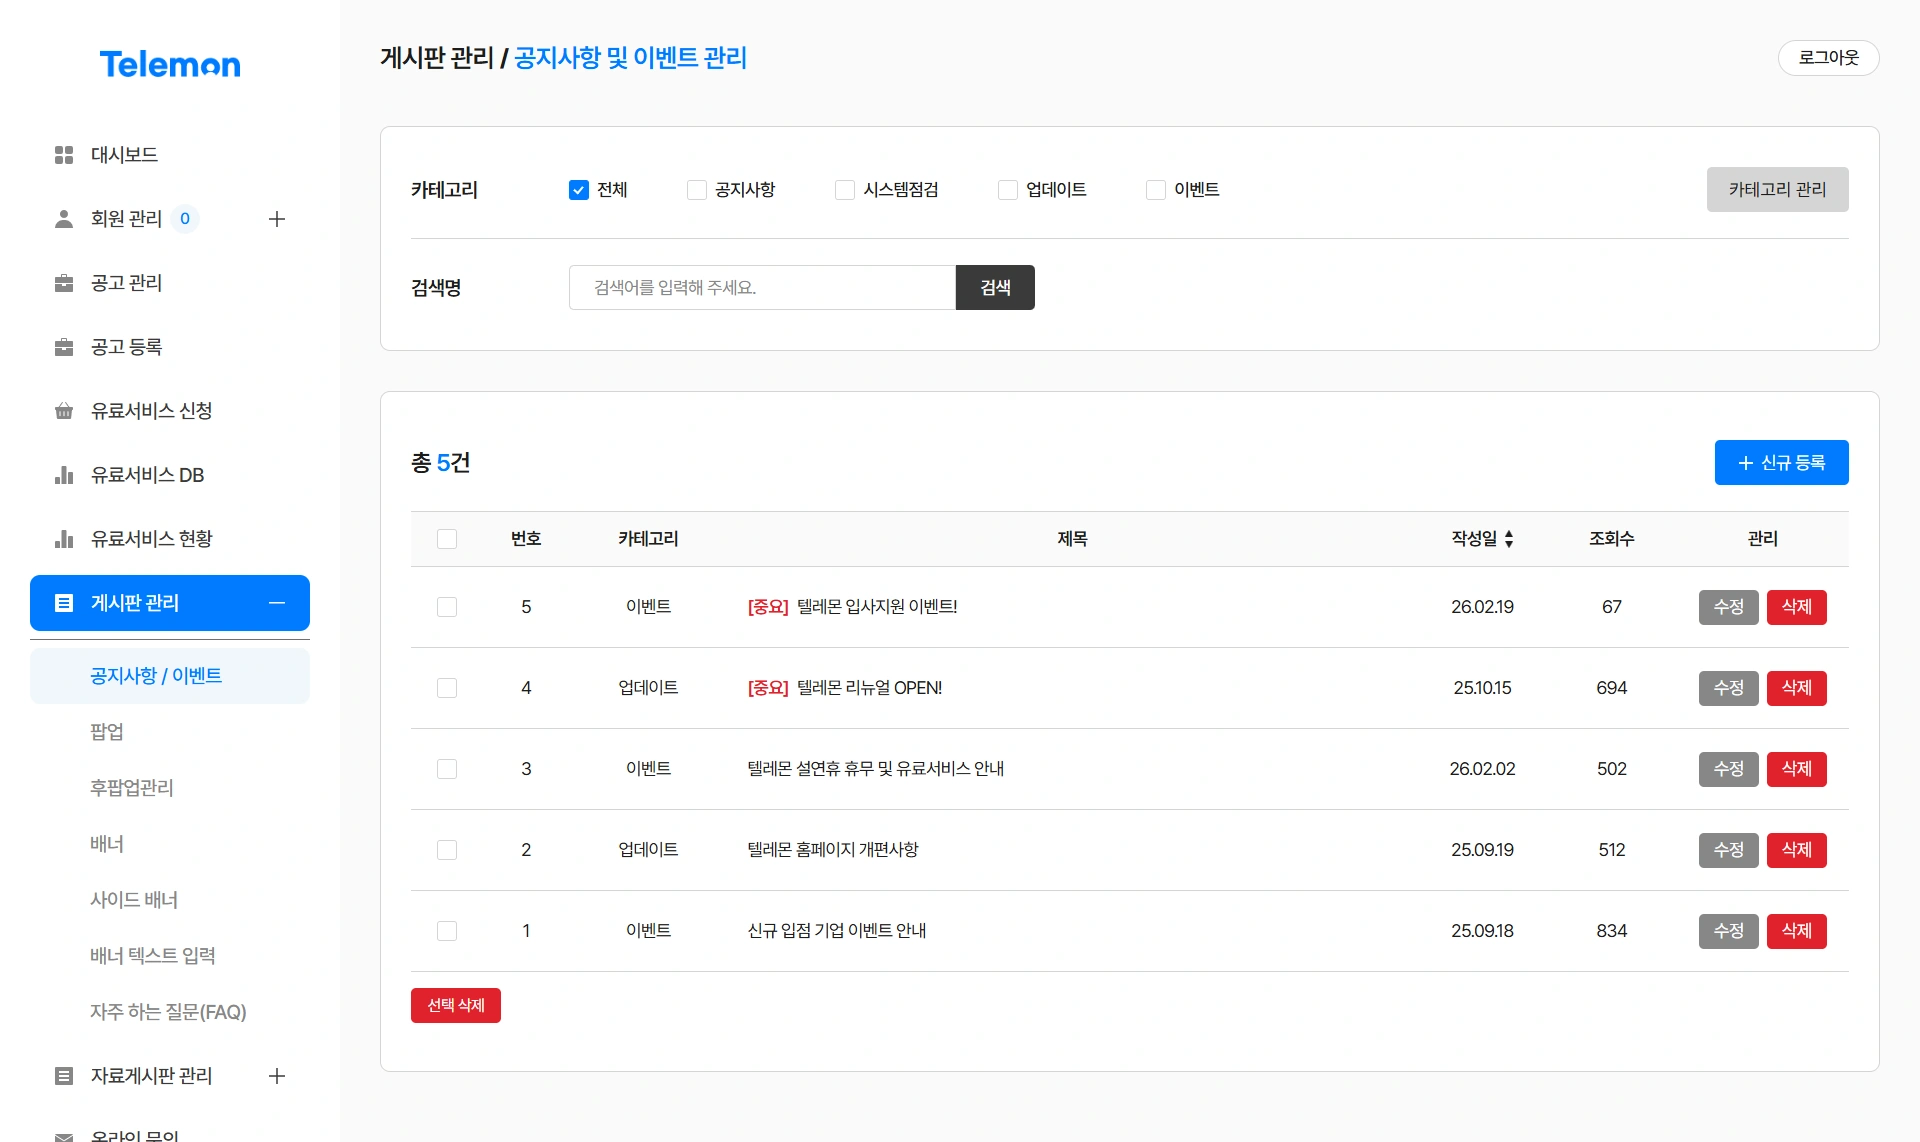Click the 온라인 문의 mail icon

63,1135
